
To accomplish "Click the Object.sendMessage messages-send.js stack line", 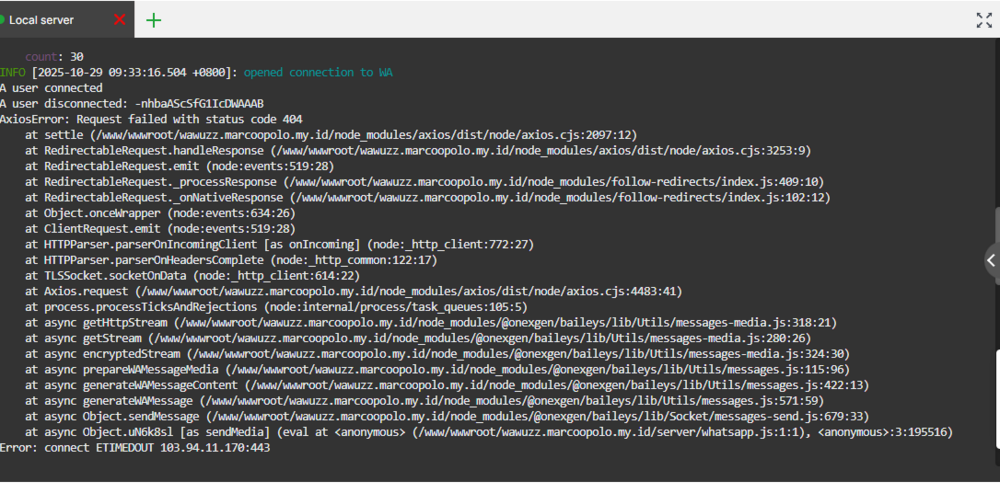I will (x=438, y=416).
